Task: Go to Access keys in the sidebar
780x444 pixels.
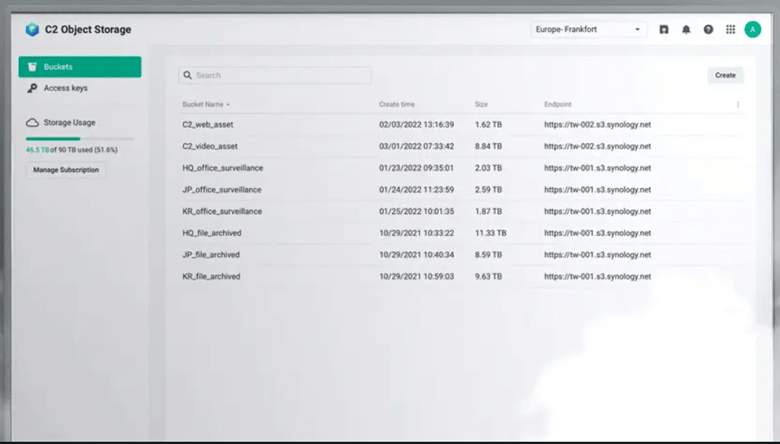Action: click(x=65, y=88)
